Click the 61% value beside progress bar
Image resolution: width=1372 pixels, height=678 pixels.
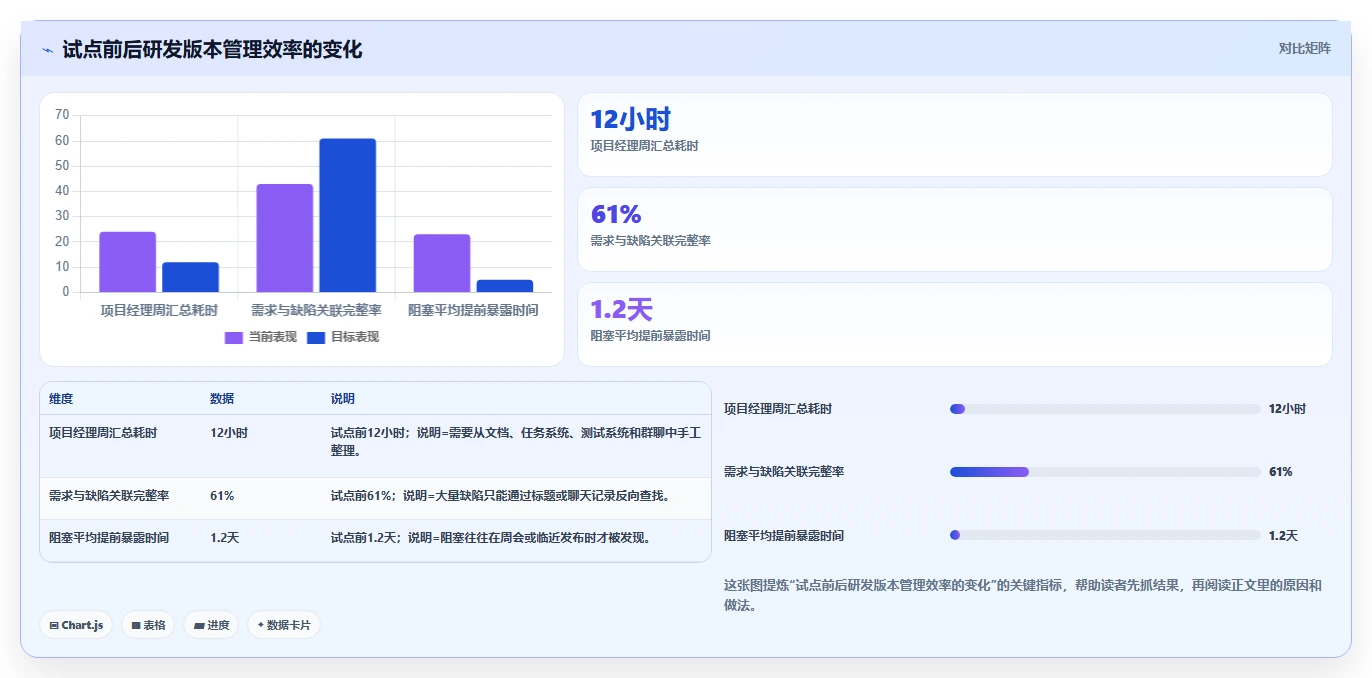1281,472
